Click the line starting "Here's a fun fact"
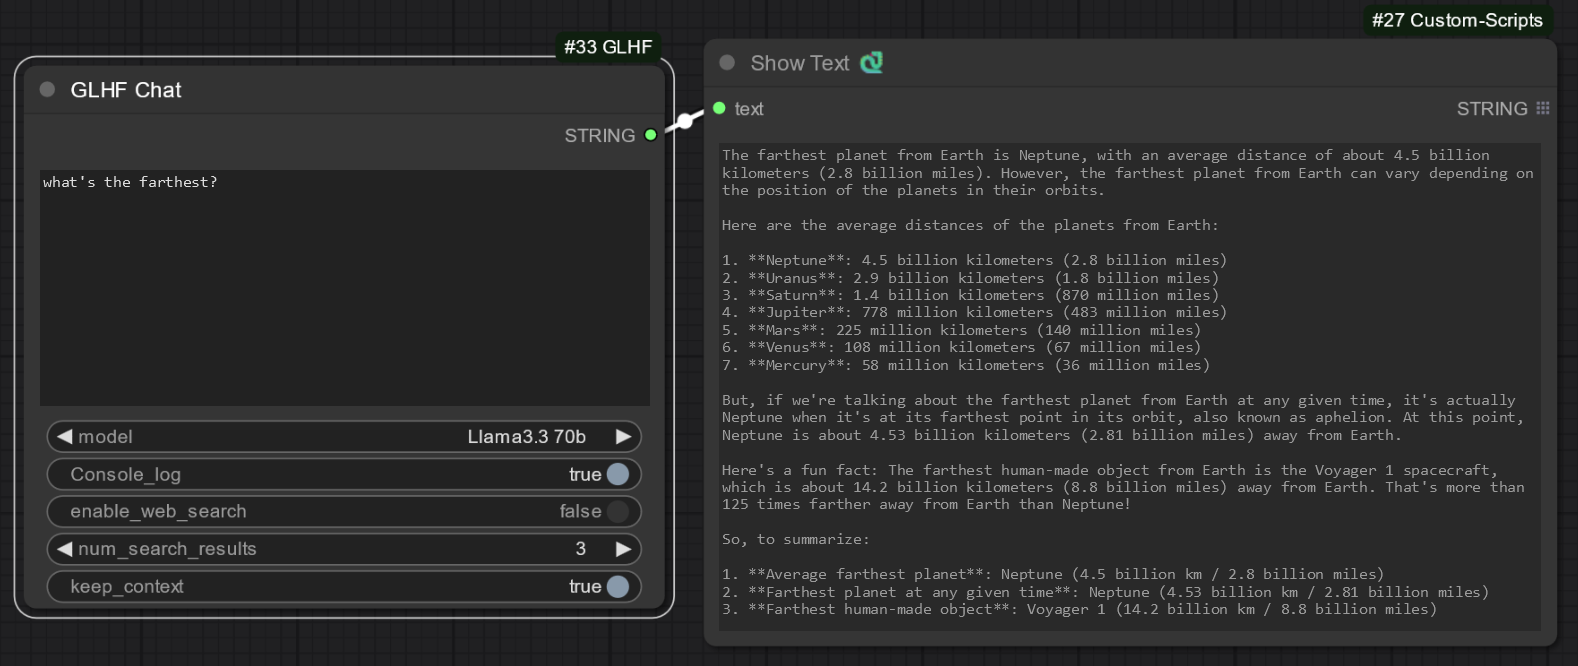 click(x=1110, y=470)
